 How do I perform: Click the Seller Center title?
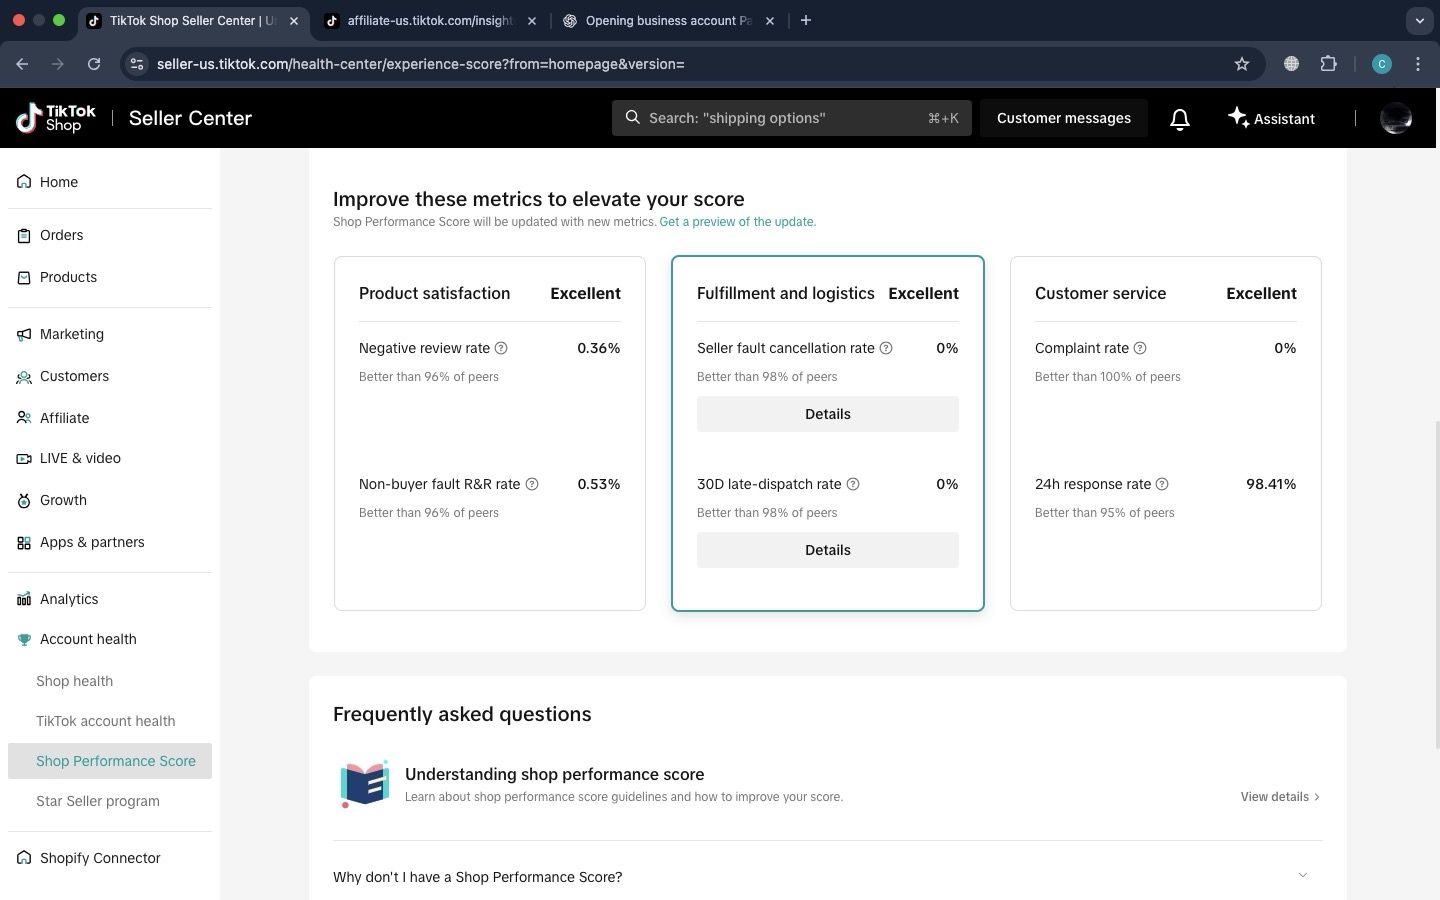click(x=190, y=118)
